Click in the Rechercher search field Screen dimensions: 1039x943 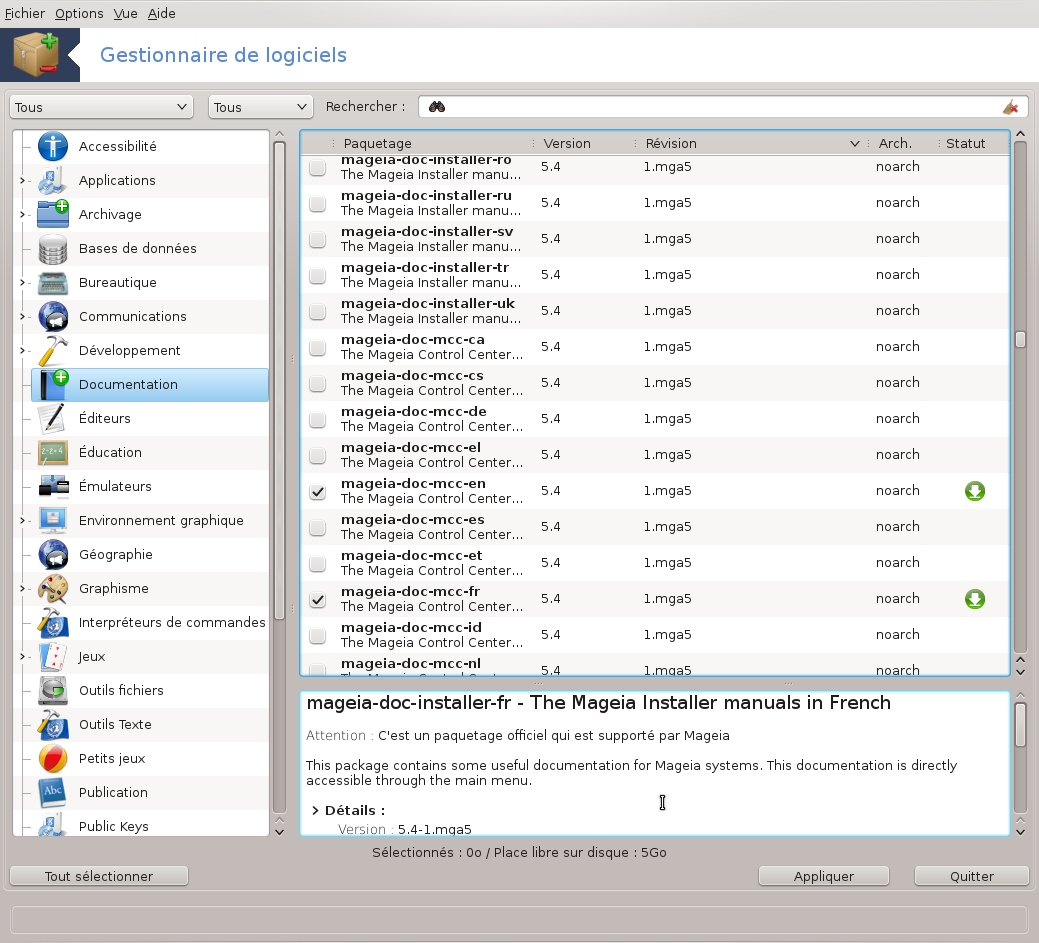[x=723, y=107]
